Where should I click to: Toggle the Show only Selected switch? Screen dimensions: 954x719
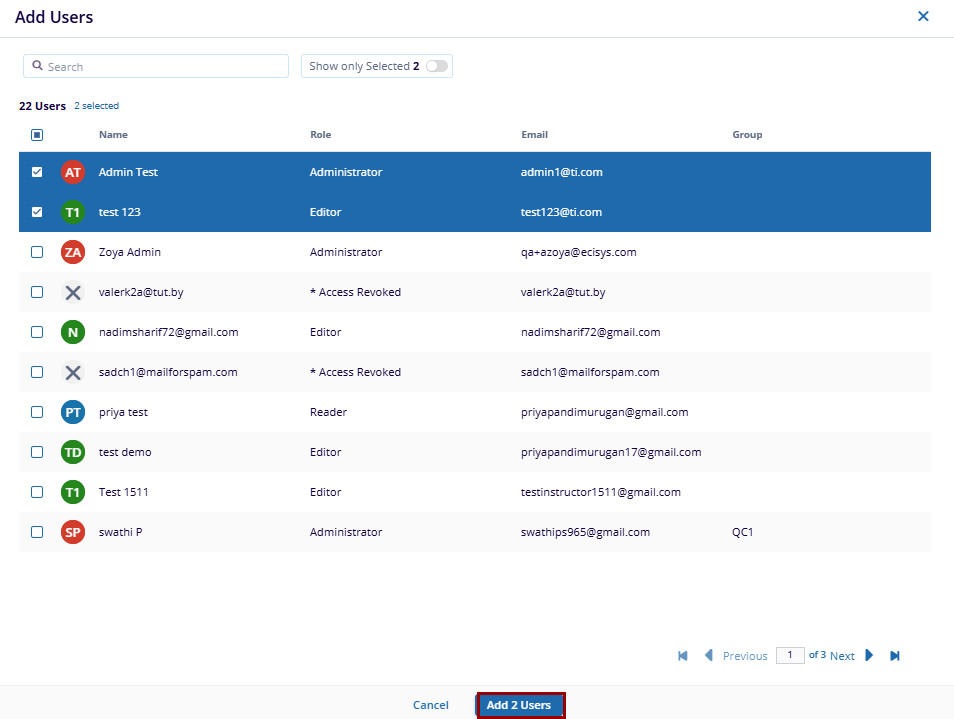436,66
